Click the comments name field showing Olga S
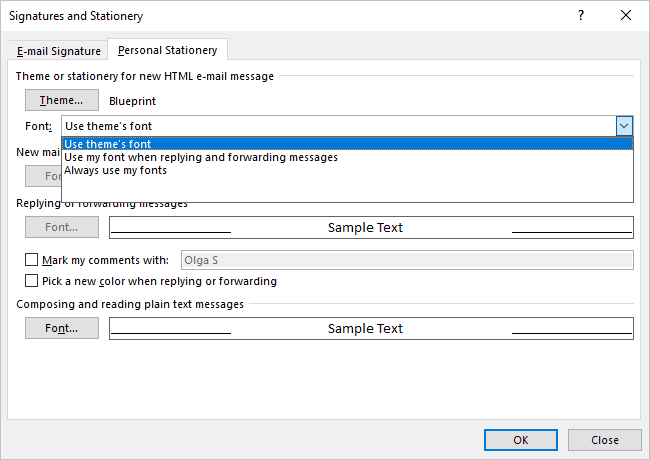The height and width of the screenshot is (460, 650). pyautogui.click(x=407, y=260)
